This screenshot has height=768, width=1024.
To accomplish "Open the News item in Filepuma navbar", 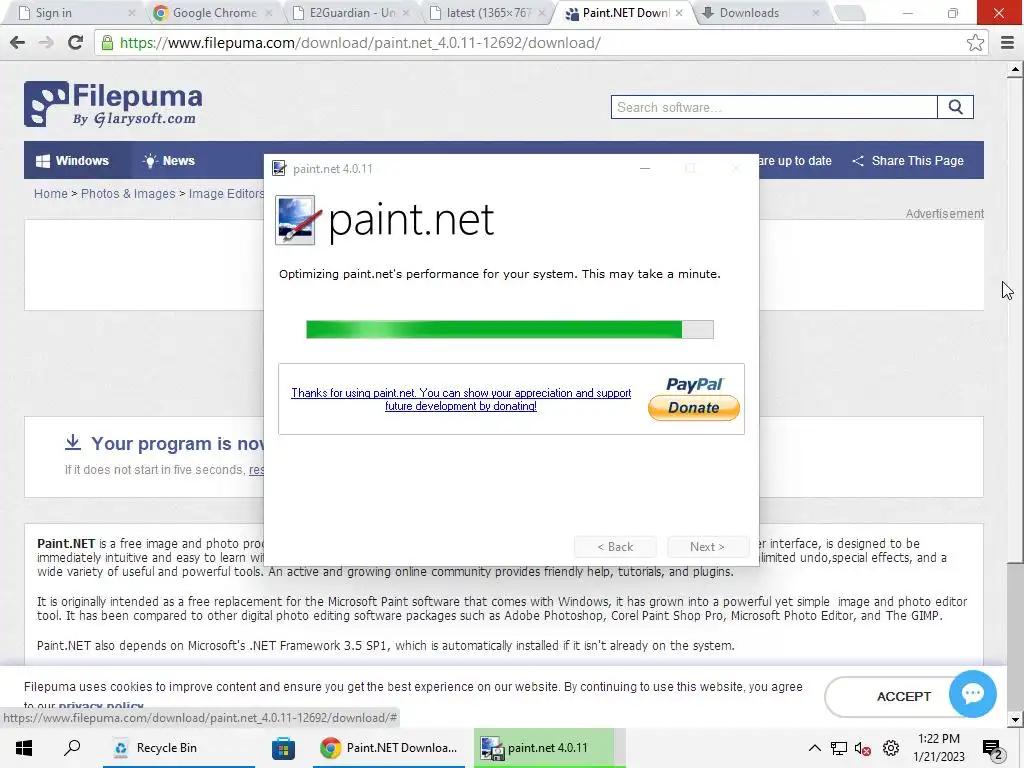I will pyautogui.click(x=168, y=161).
